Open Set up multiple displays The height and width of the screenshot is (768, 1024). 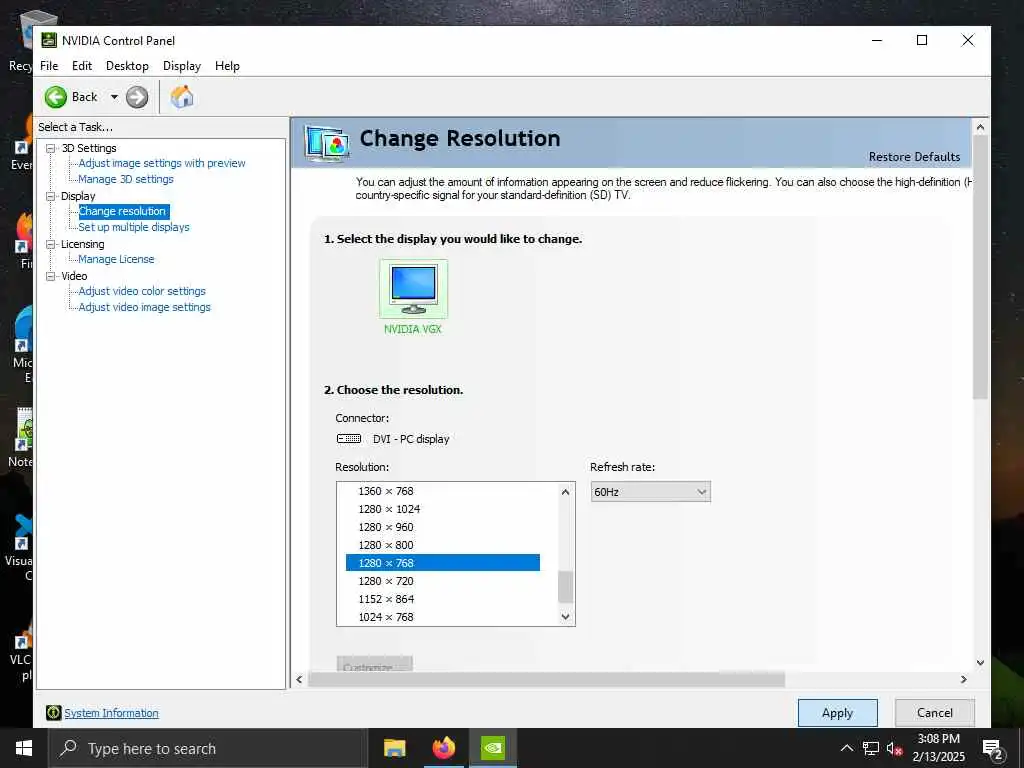pos(134,227)
